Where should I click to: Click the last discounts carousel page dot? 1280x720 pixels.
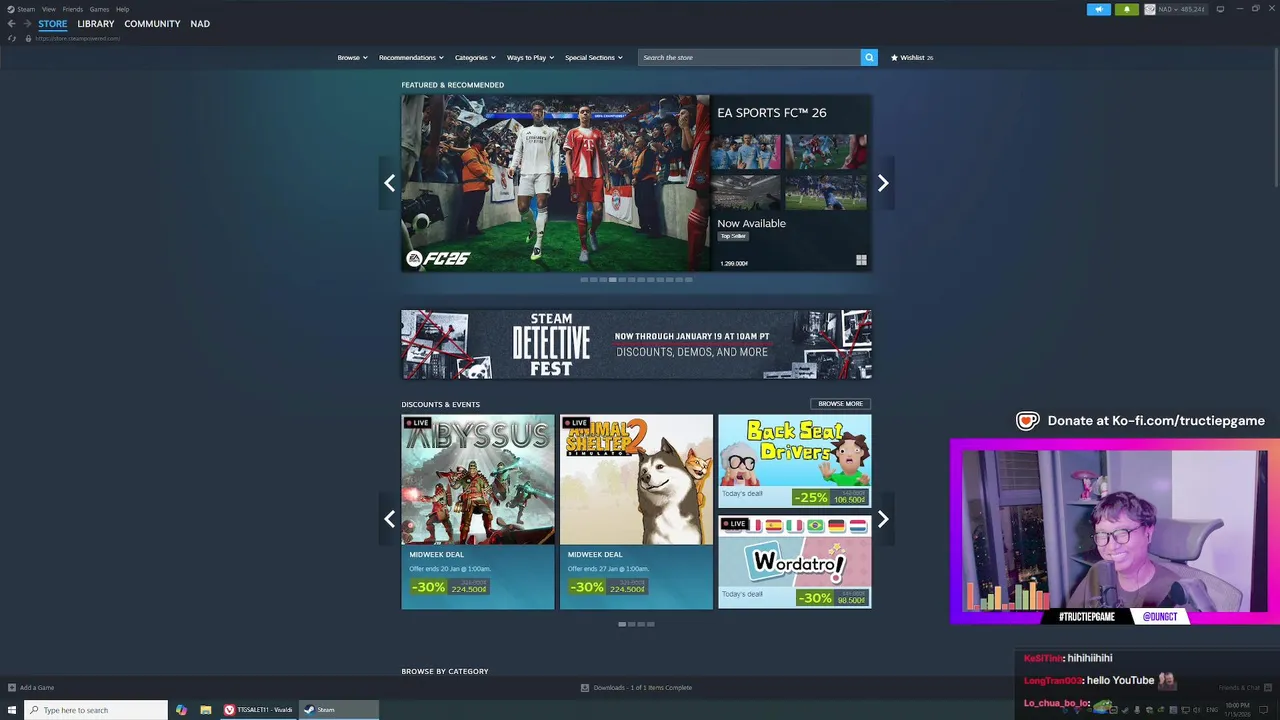[651, 624]
